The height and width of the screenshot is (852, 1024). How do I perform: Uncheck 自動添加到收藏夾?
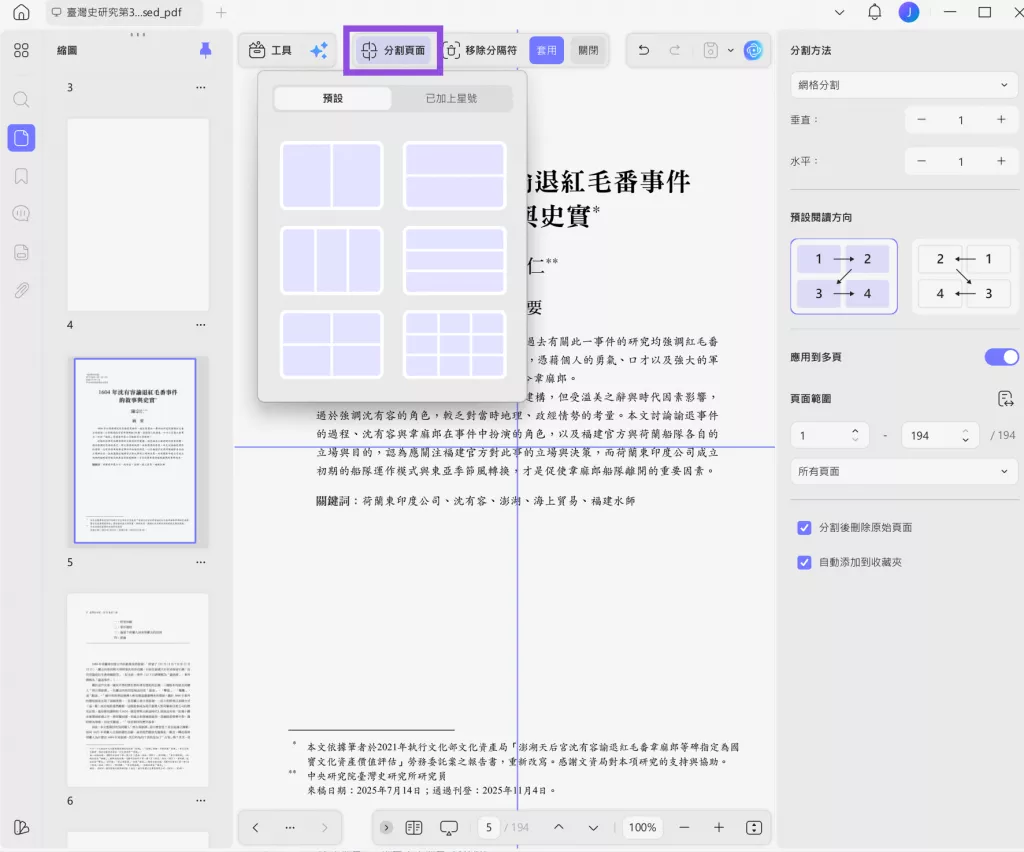(x=804, y=562)
